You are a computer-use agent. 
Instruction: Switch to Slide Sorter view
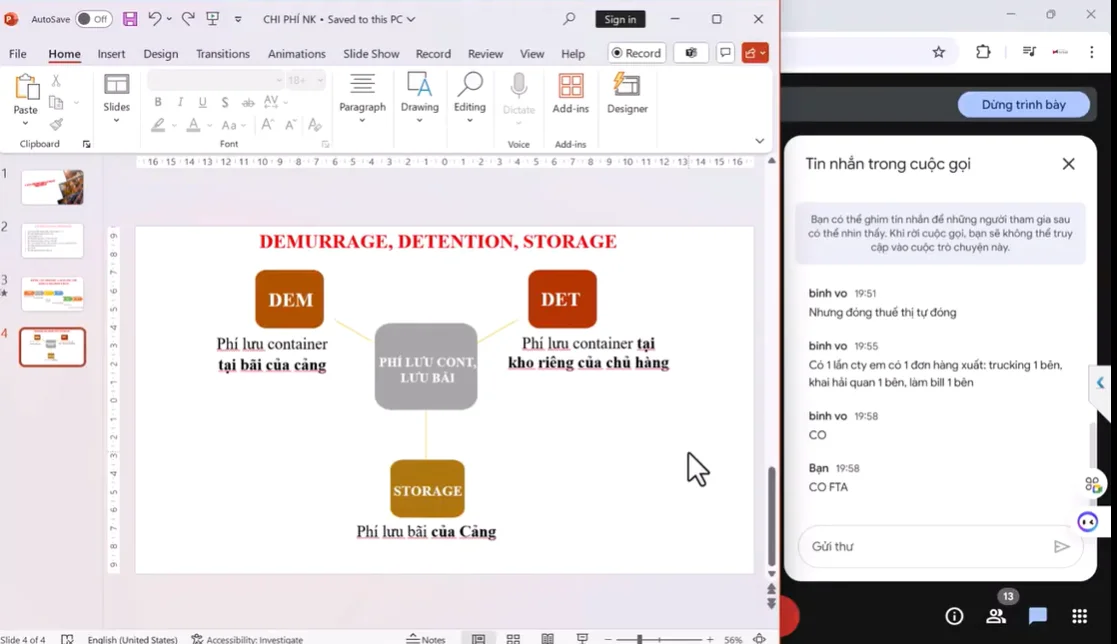513,639
